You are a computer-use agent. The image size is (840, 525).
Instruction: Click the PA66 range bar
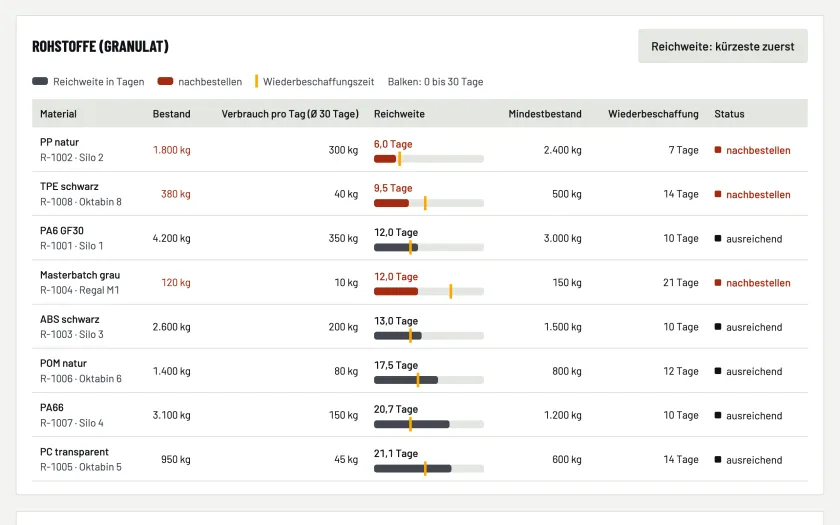429,424
